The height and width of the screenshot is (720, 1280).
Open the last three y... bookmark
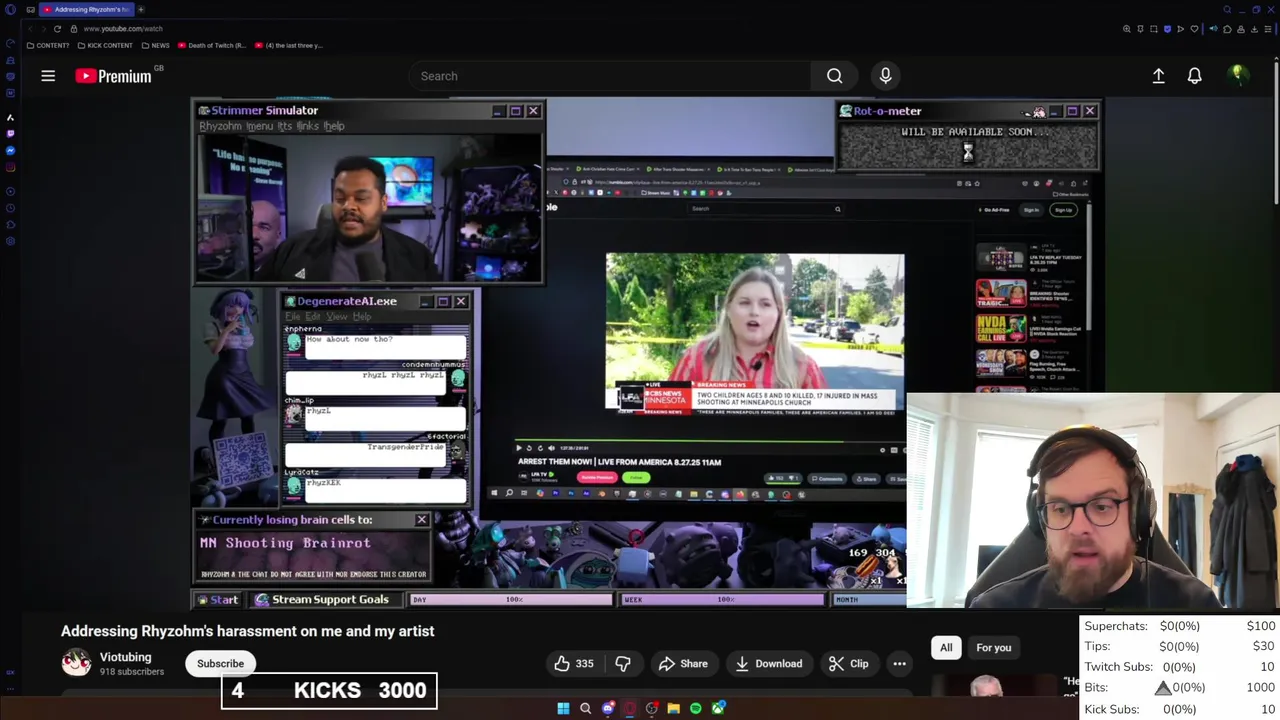pos(289,45)
